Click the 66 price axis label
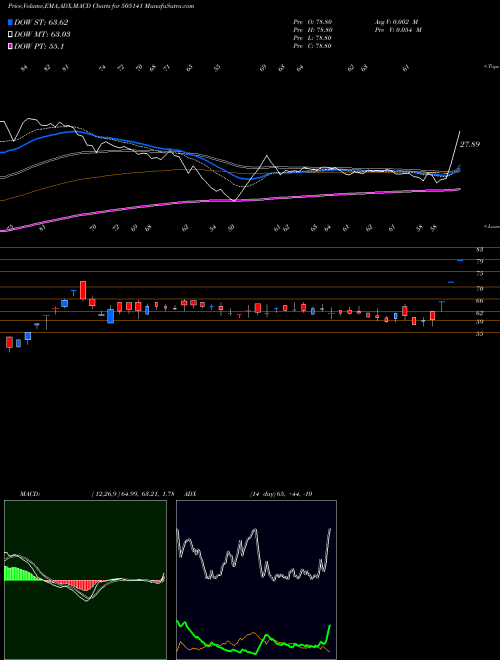This screenshot has height=660, width=500. tap(479, 301)
